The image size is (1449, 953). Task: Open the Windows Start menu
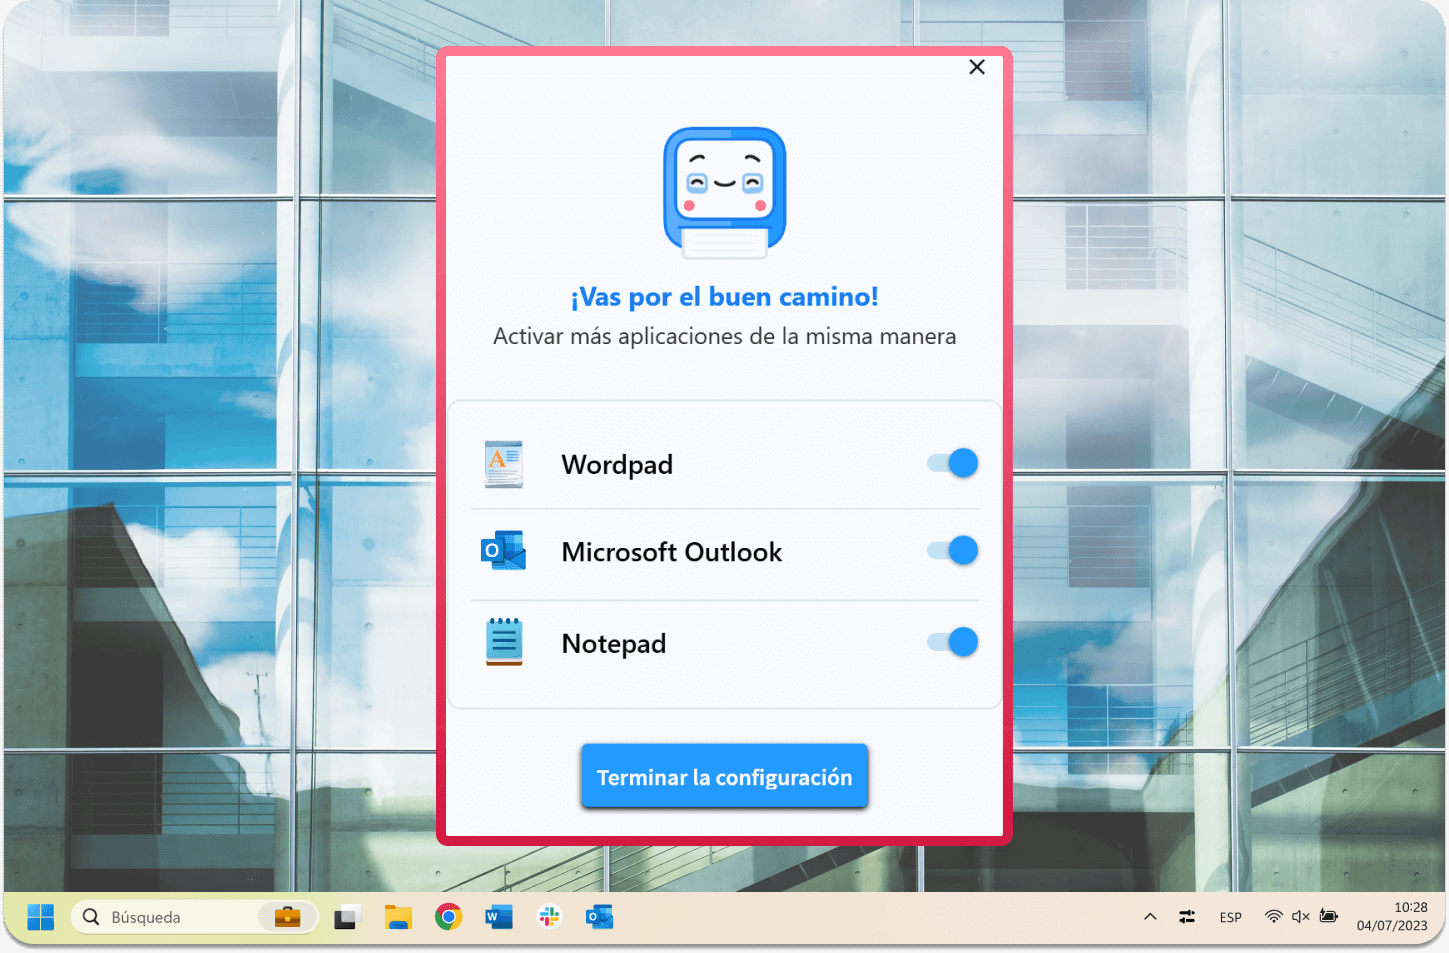[40, 917]
